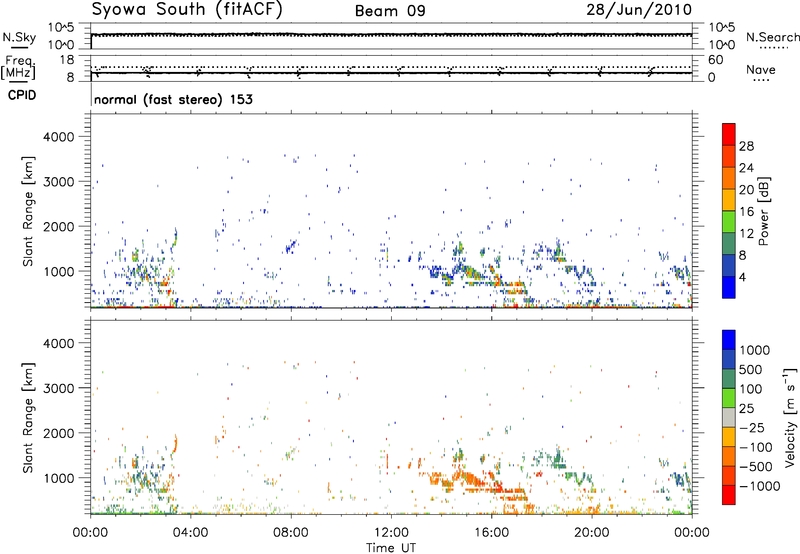Click the "Time UT" axis label
The image size is (800, 554).
391,548
